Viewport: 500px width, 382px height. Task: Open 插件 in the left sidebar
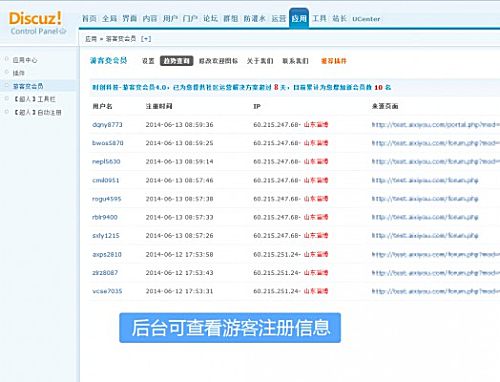click(19, 73)
